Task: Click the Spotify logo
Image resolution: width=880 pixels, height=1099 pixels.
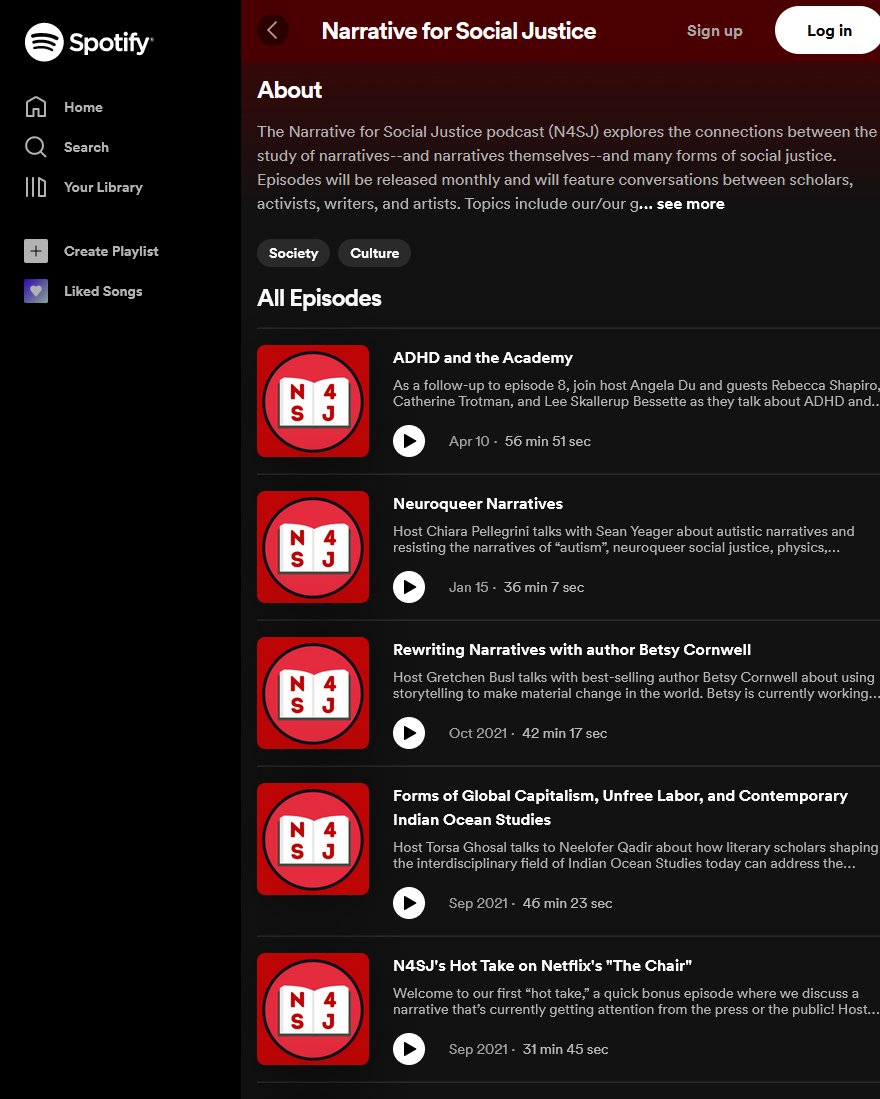Action: pyautogui.click(x=89, y=42)
